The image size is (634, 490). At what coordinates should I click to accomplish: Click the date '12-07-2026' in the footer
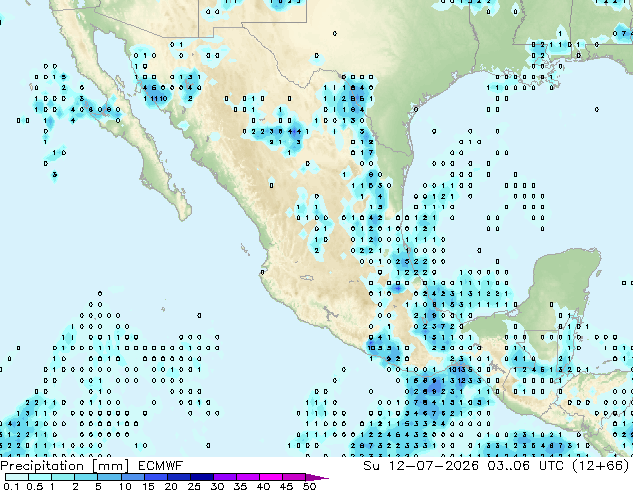[433, 466]
